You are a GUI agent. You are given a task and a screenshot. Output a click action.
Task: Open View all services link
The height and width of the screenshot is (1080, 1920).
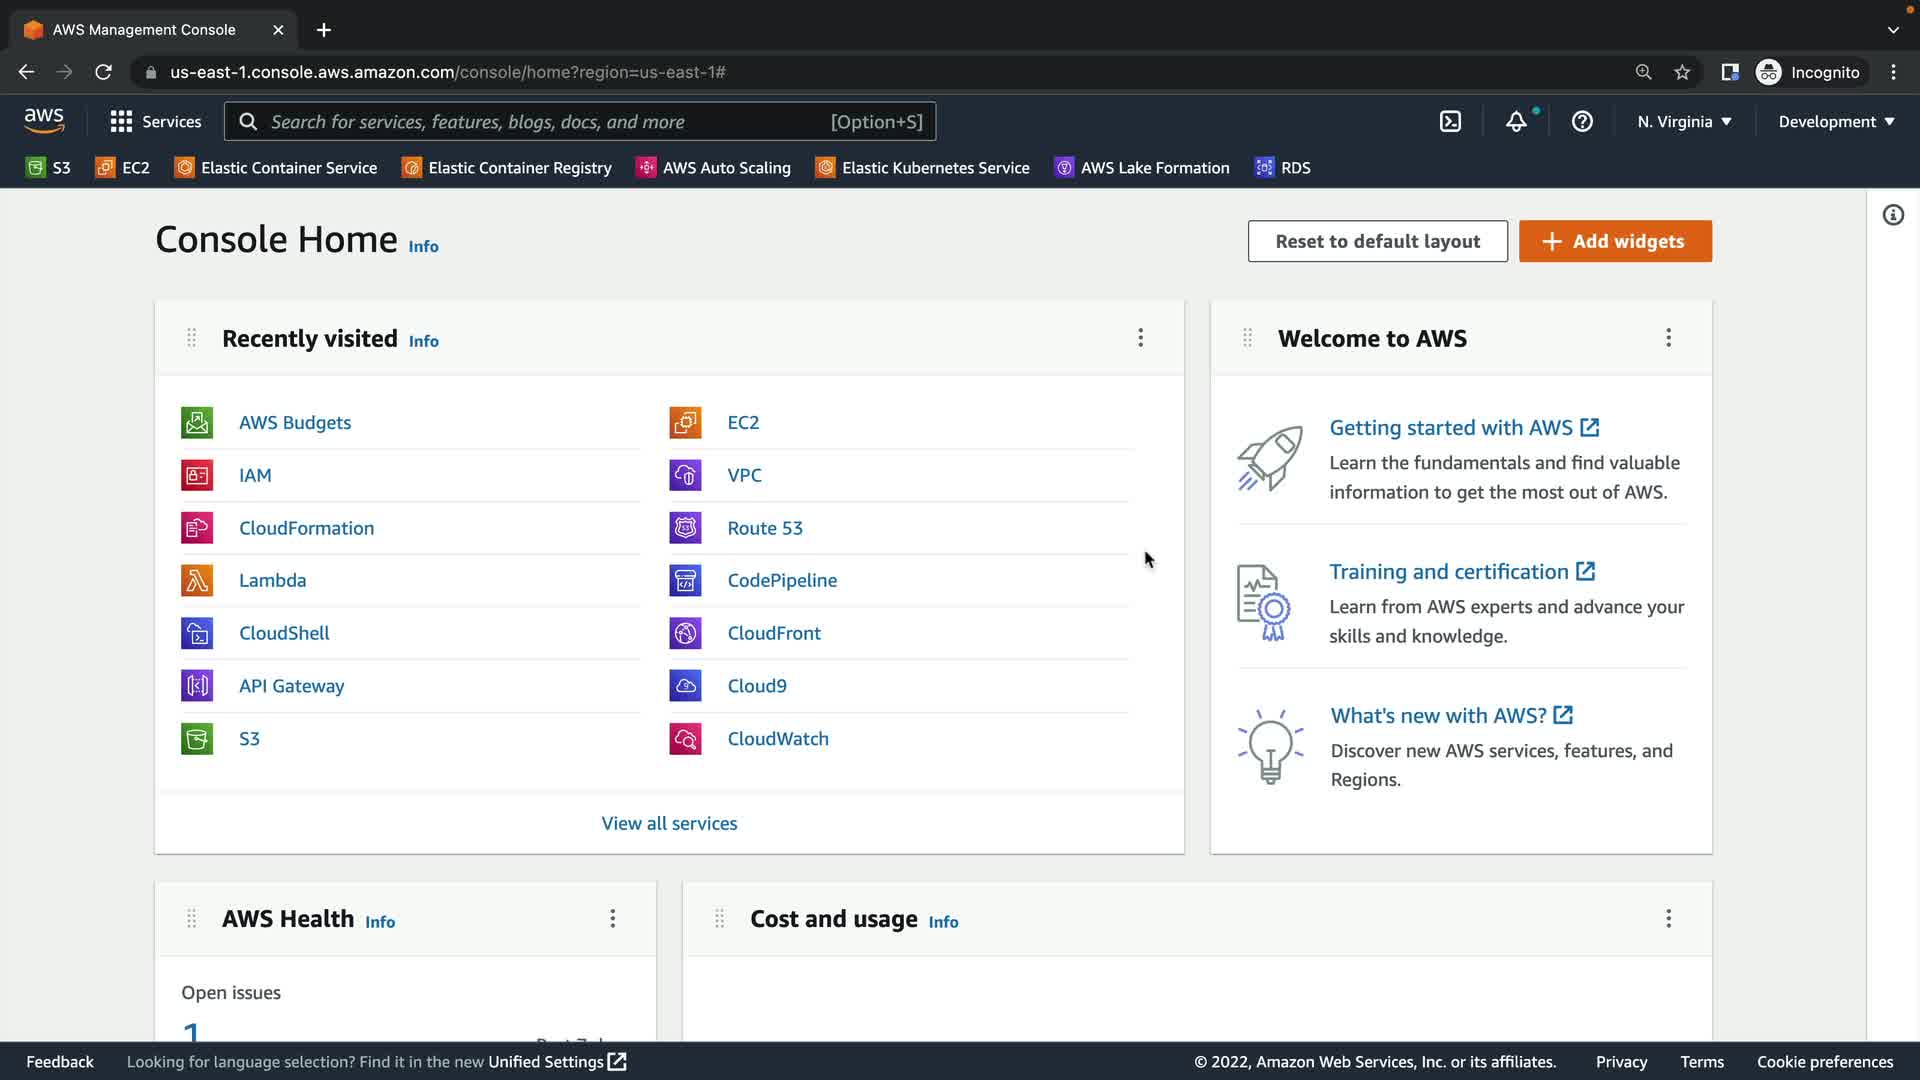point(669,823)
